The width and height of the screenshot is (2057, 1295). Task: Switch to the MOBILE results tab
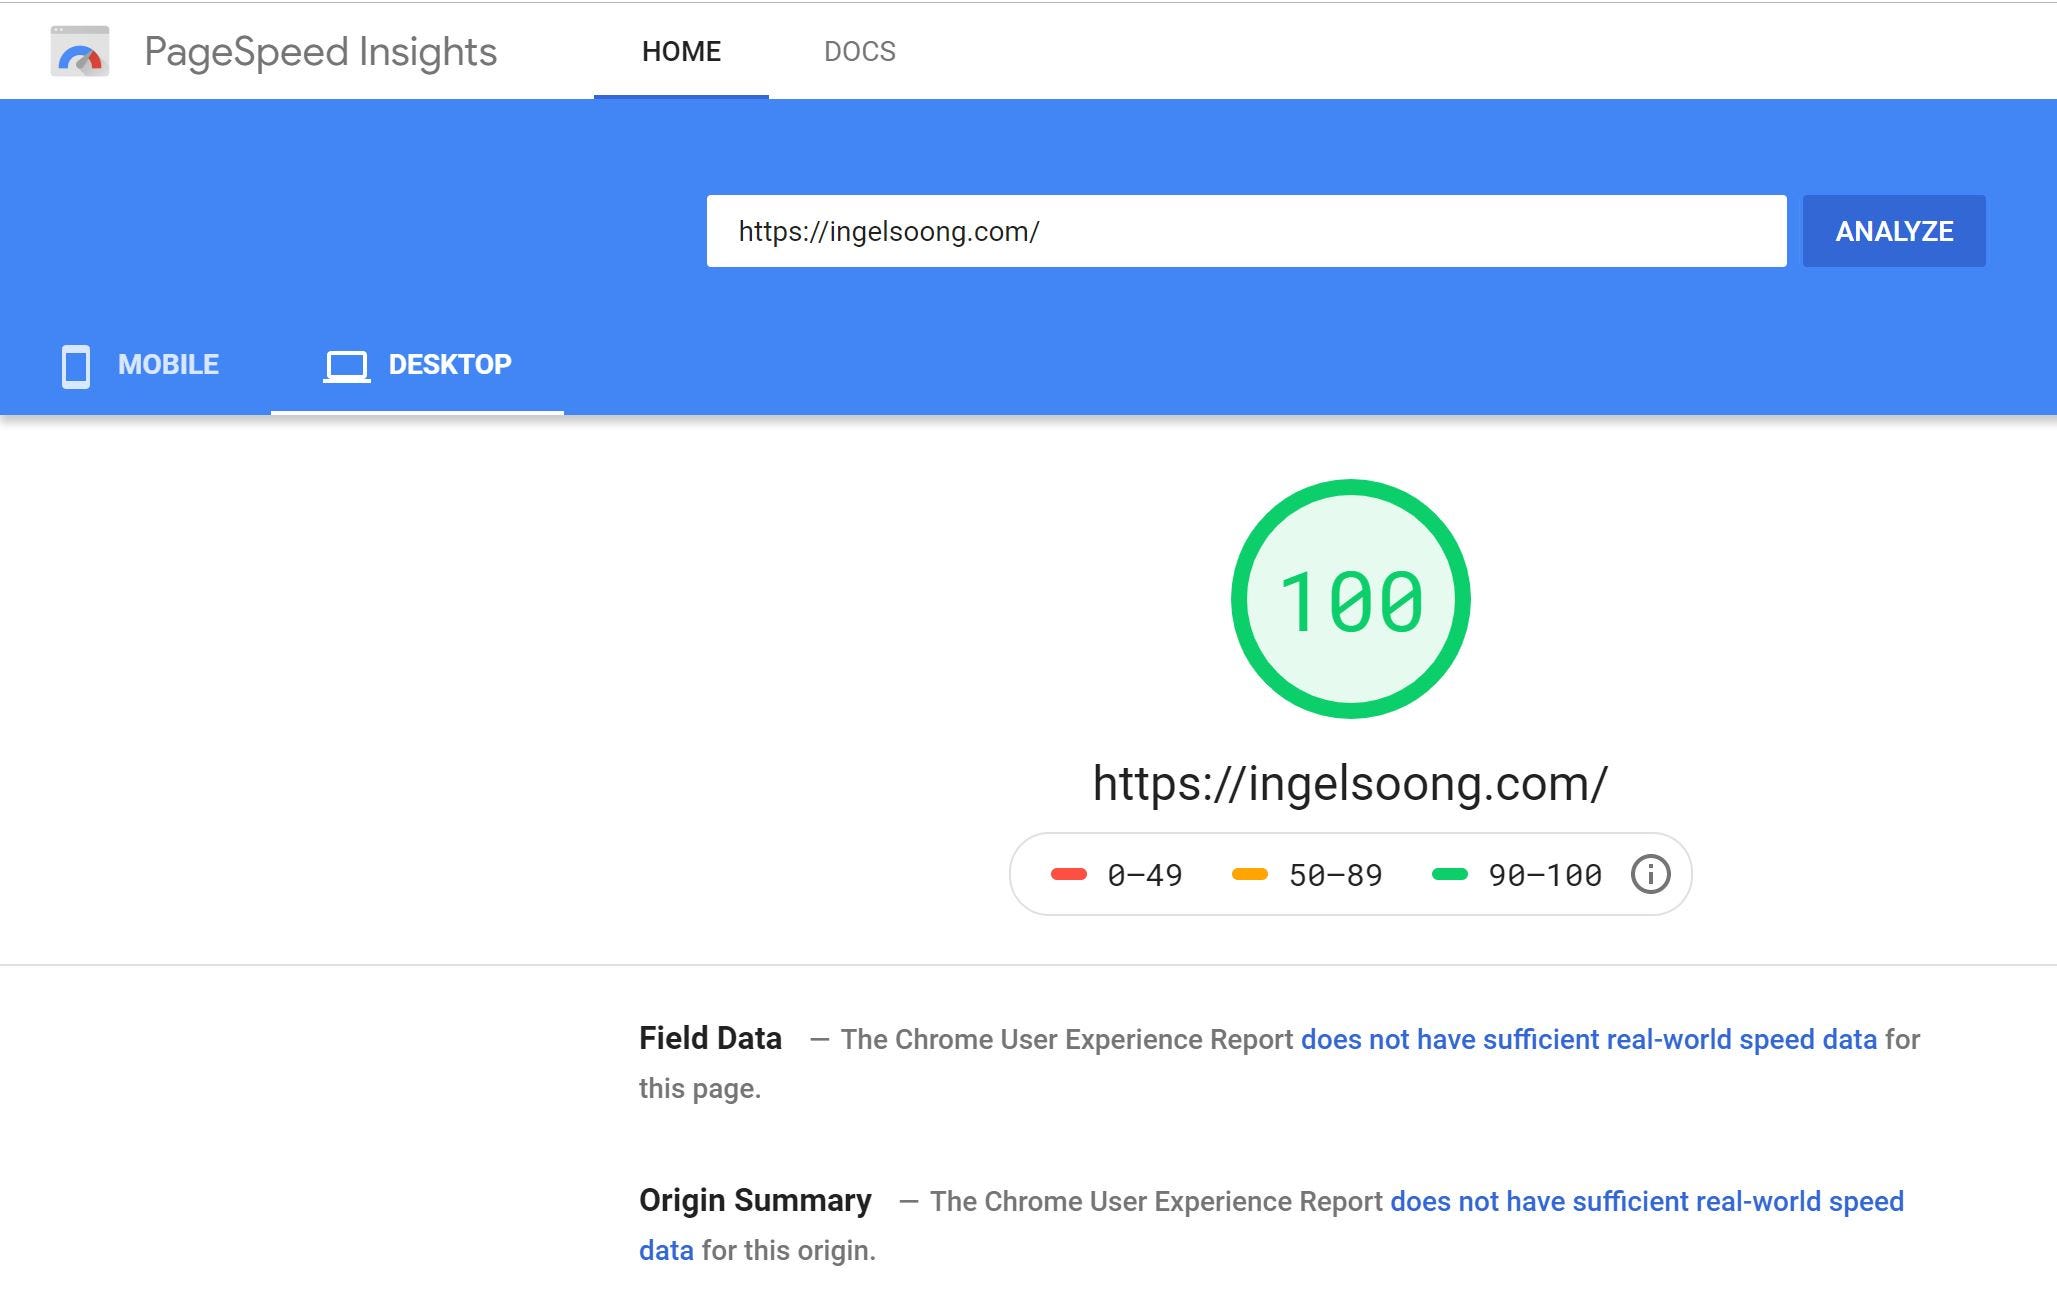pos(139,365)
